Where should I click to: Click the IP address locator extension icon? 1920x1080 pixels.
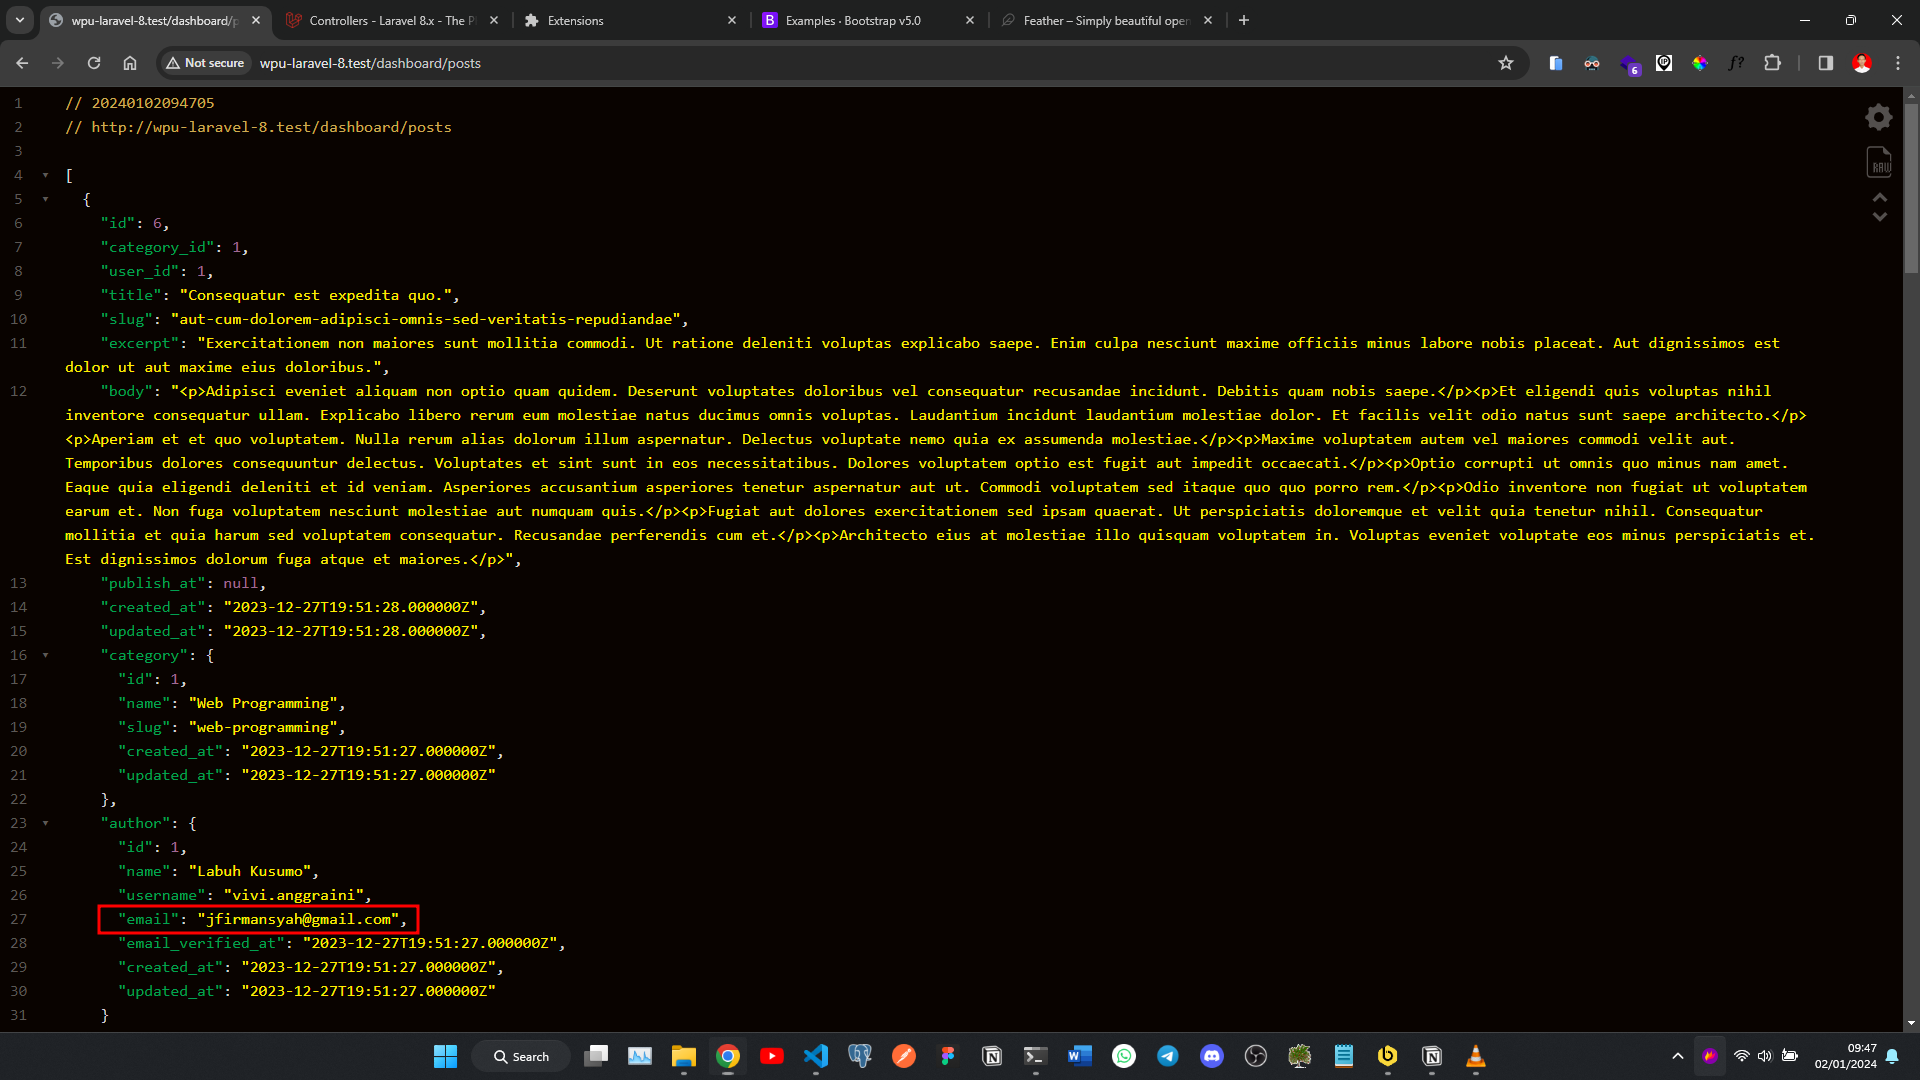1663,63
